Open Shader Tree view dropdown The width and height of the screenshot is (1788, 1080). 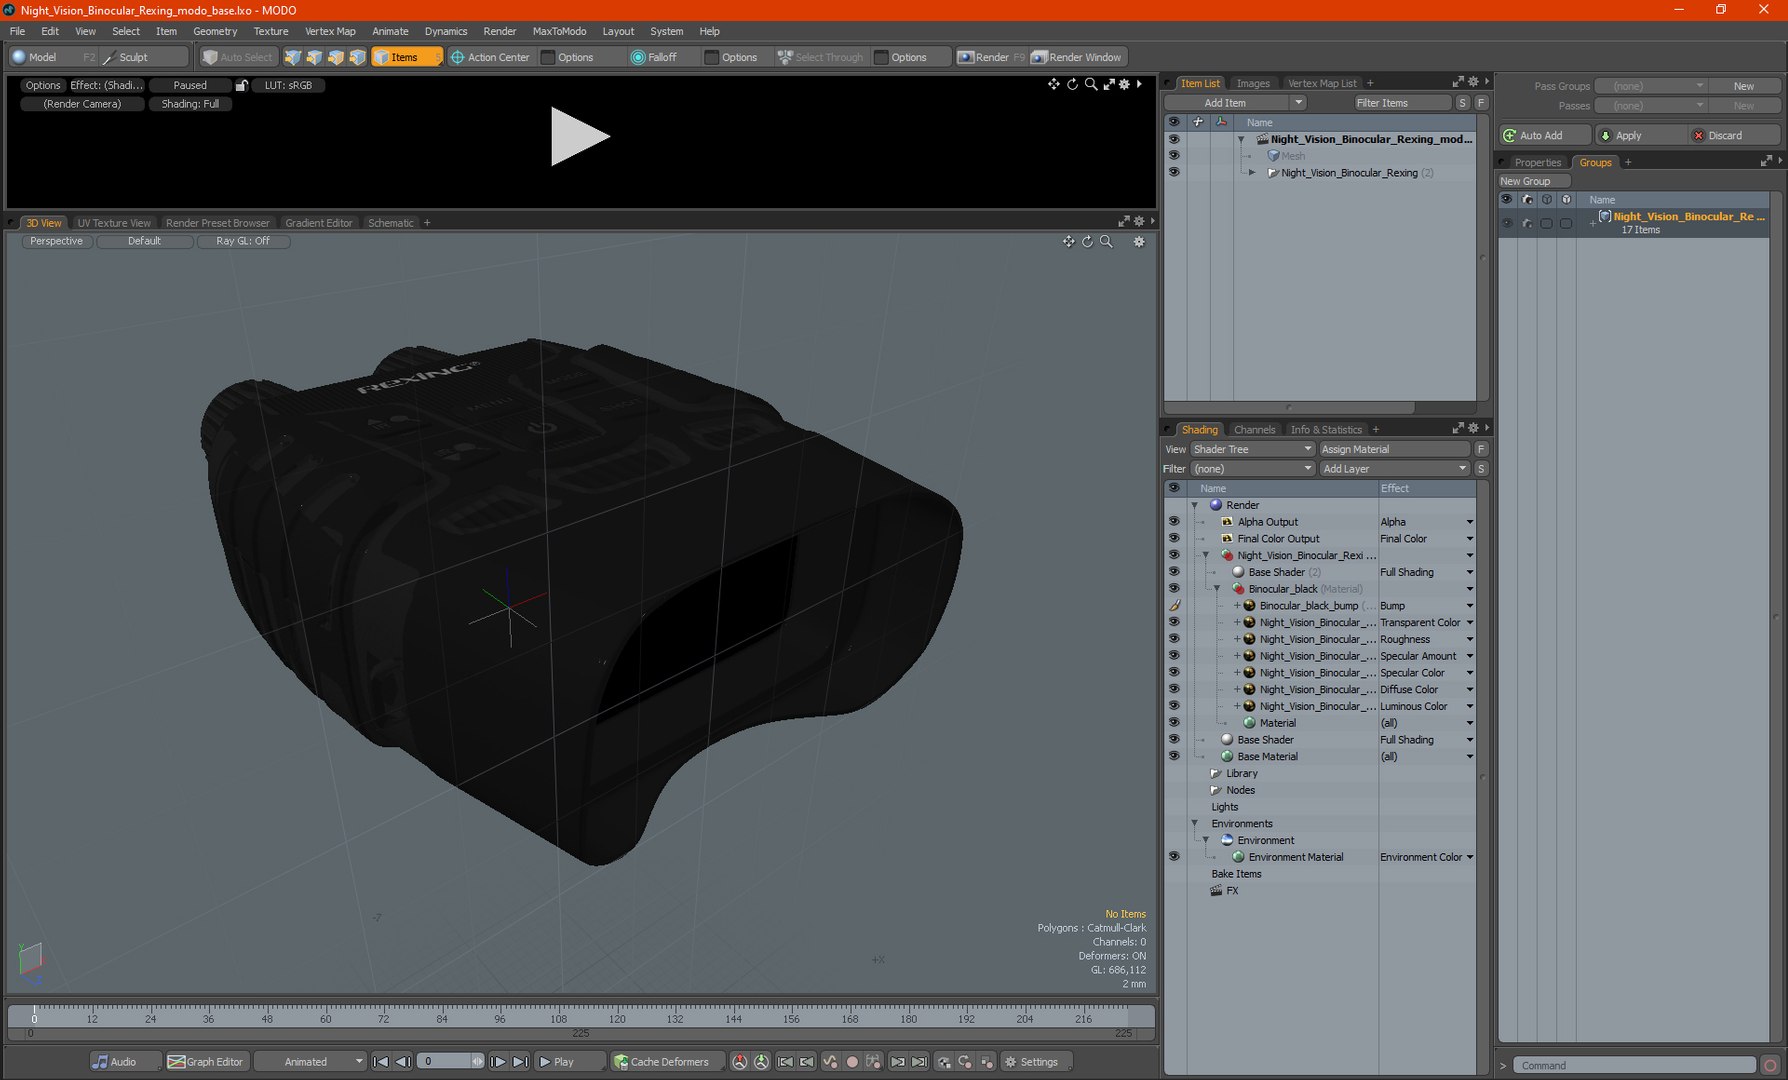coord(1252,449)
